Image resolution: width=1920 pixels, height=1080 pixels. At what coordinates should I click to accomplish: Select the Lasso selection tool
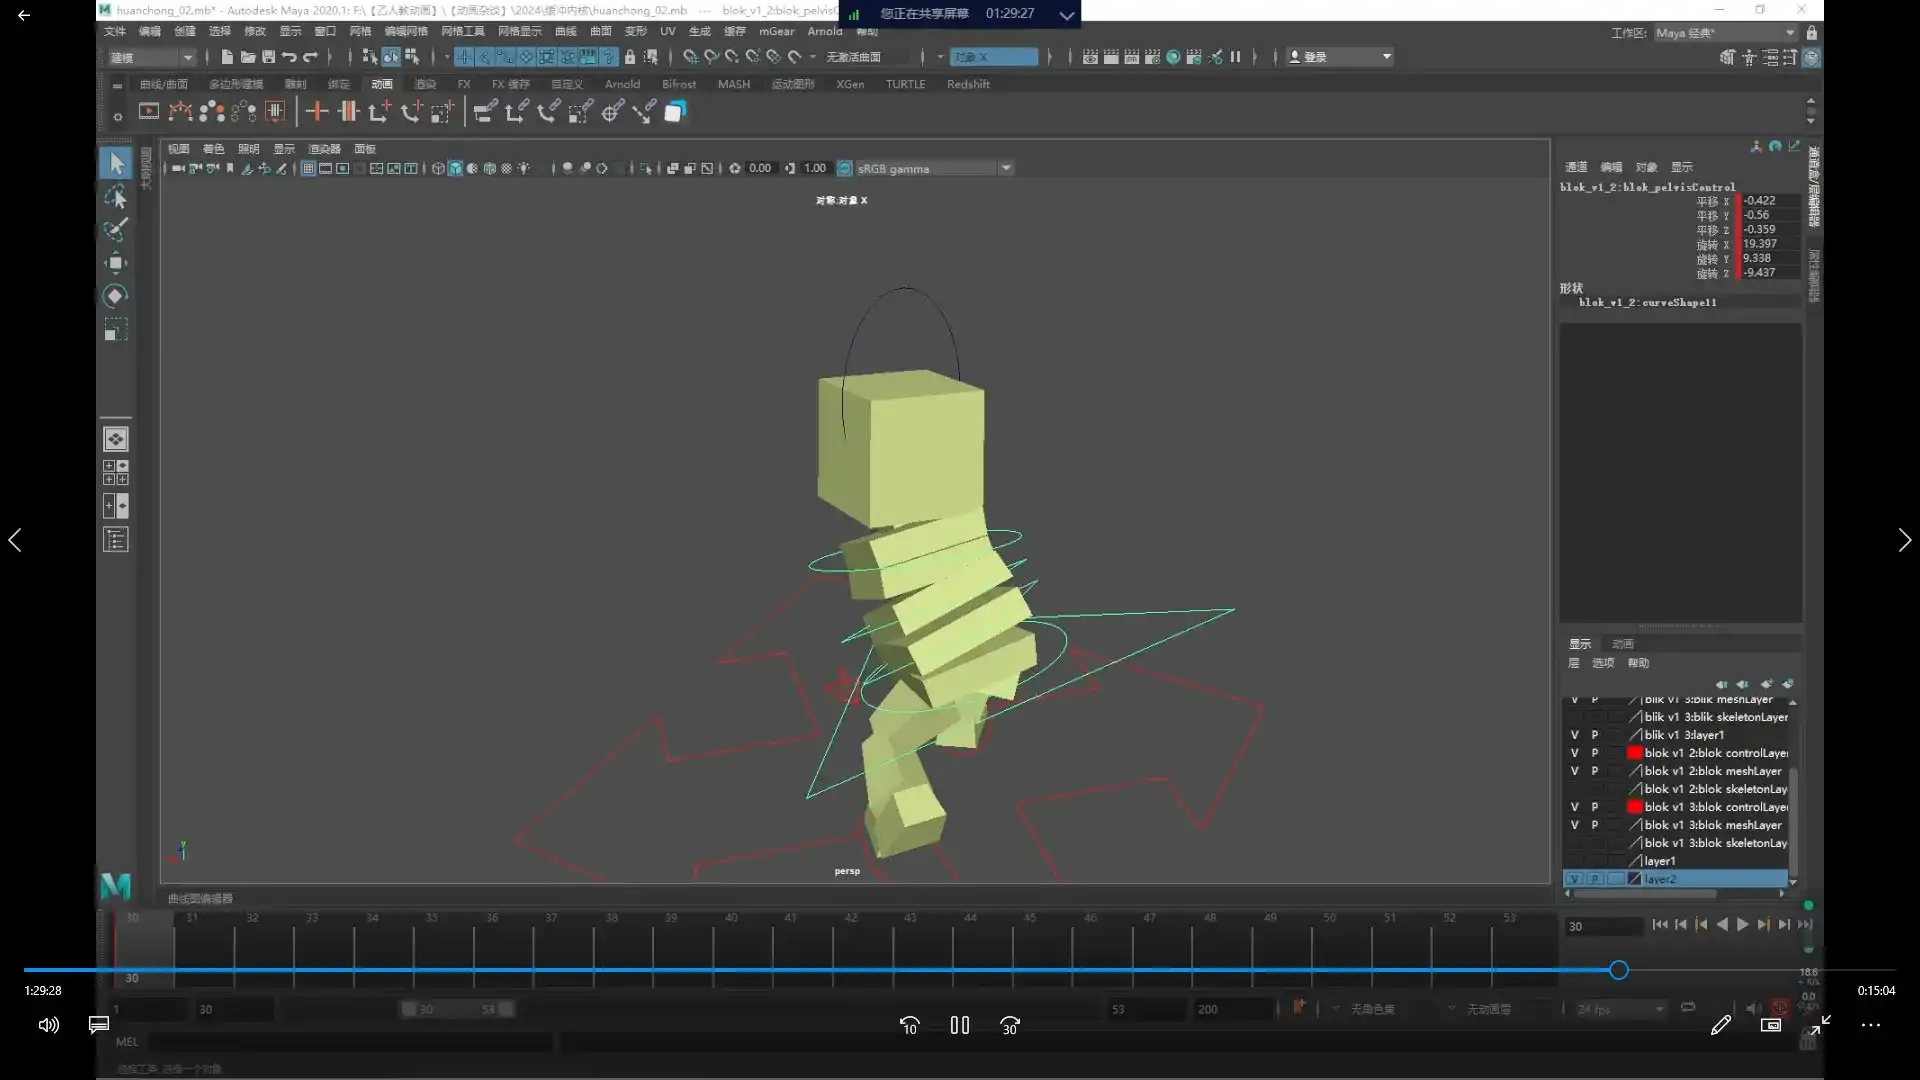115,197
